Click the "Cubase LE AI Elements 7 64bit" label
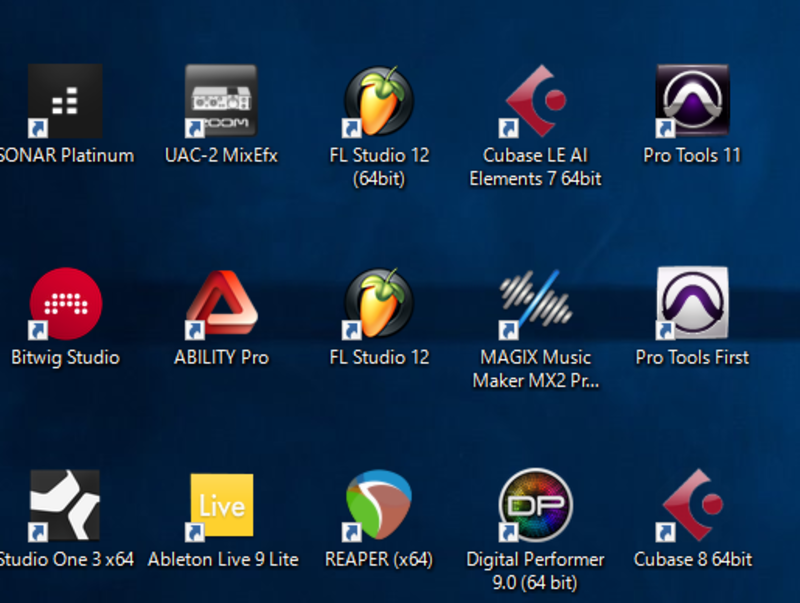Image resolution: width=800 pixels, height=603 pixels. pyautogui.click(x=535, y=167)
